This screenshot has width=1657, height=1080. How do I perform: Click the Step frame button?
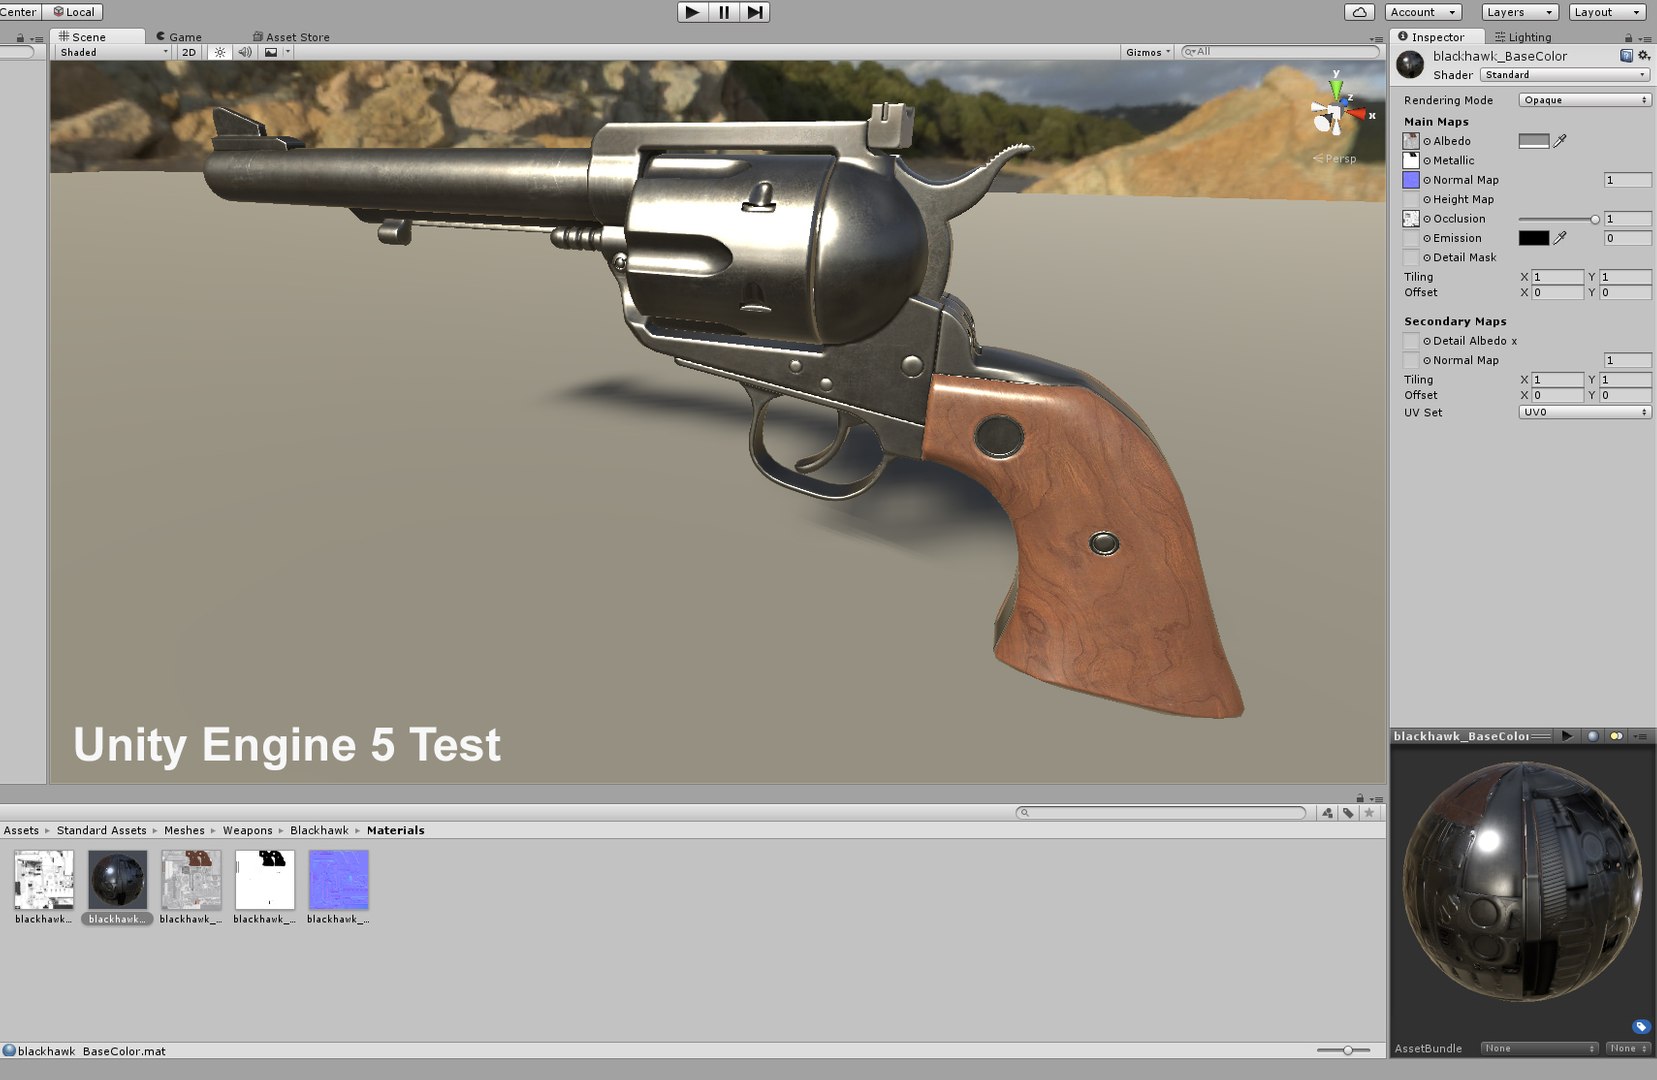click(755, 12)
